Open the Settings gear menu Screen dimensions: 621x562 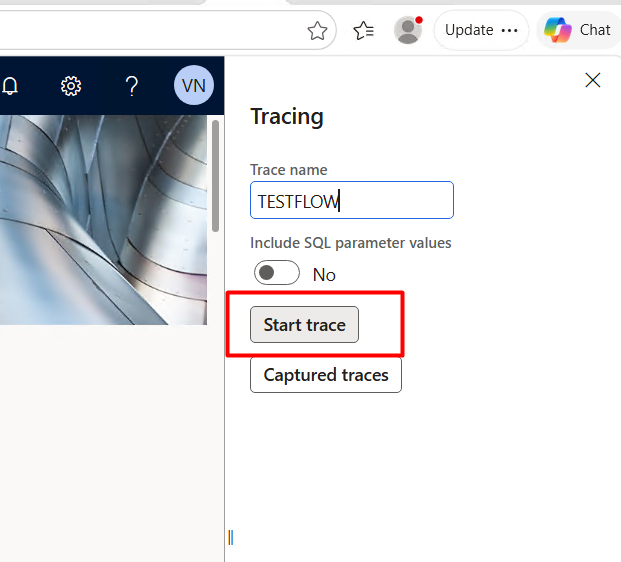(71, 86)
